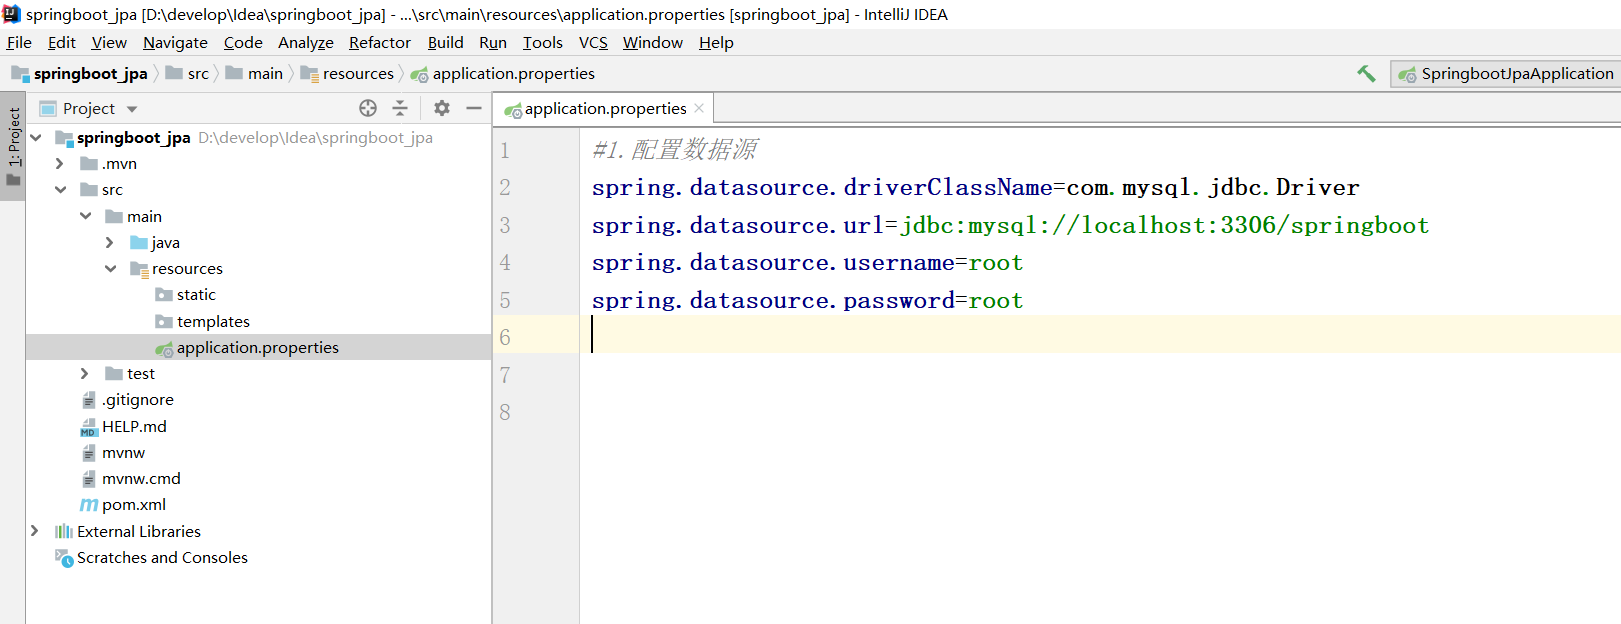The width and height of the screenshot is (1621, 624).
Task: Click the collapse all icon in Project panel
Action: tap(400, 108)
